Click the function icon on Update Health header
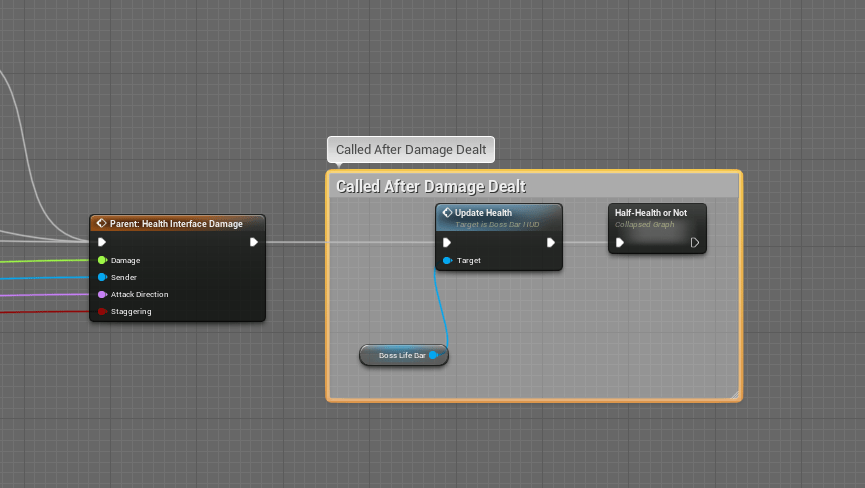The height and width of the screenshot is (488, 865). coord(447,213)
